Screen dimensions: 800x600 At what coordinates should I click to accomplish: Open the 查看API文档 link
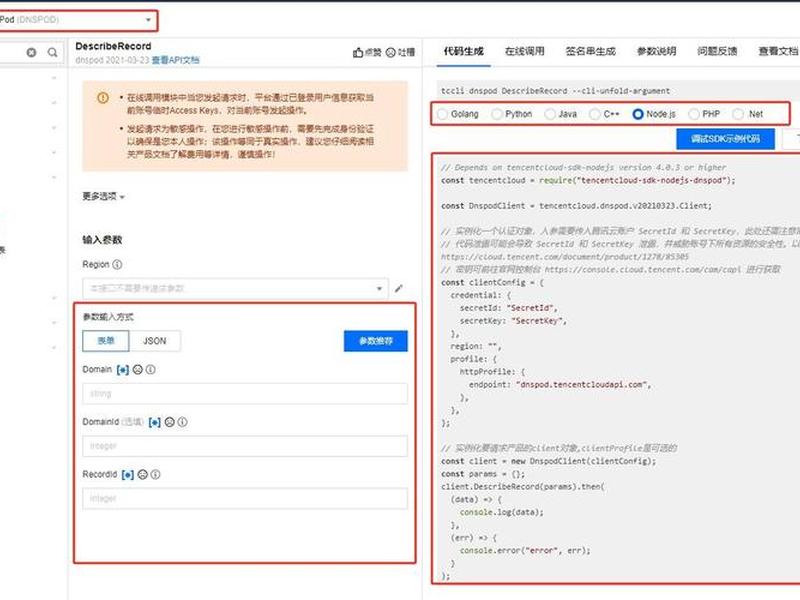(x=176, y=60)
